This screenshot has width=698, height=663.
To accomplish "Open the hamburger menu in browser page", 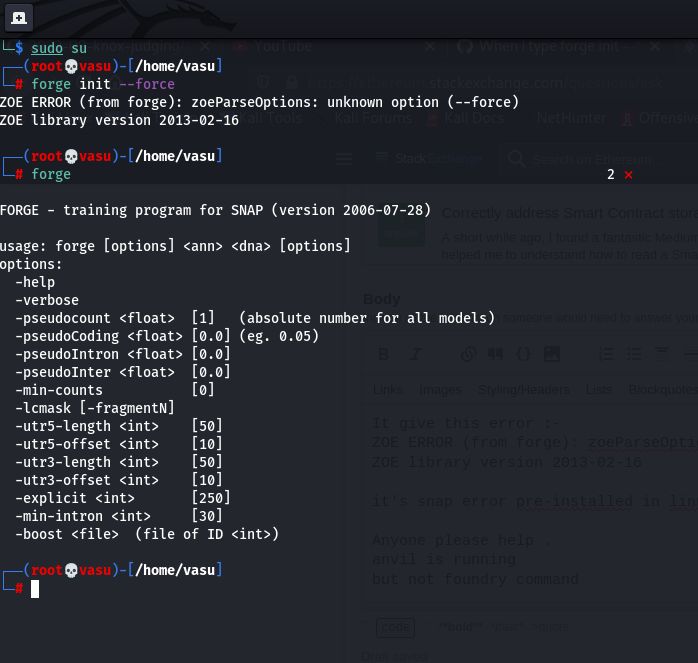I will click(344, 159).
